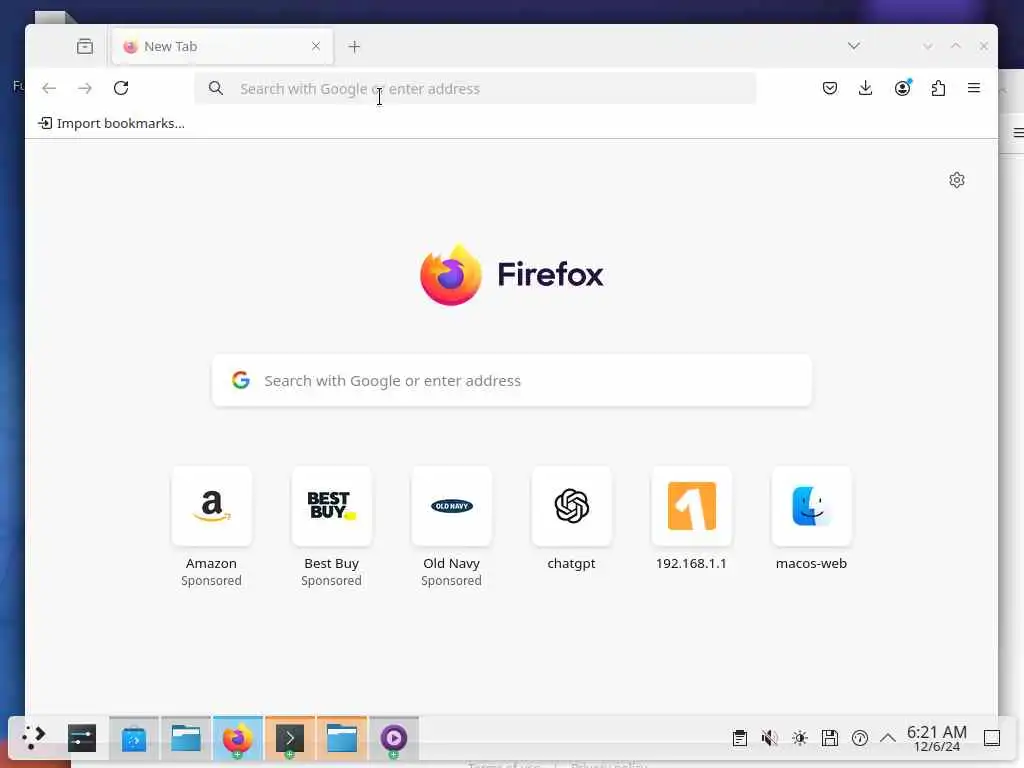Viewport: 1024px width, 768px height.
Task: Open a new tab with the plus button
Action: click(354, 46)
